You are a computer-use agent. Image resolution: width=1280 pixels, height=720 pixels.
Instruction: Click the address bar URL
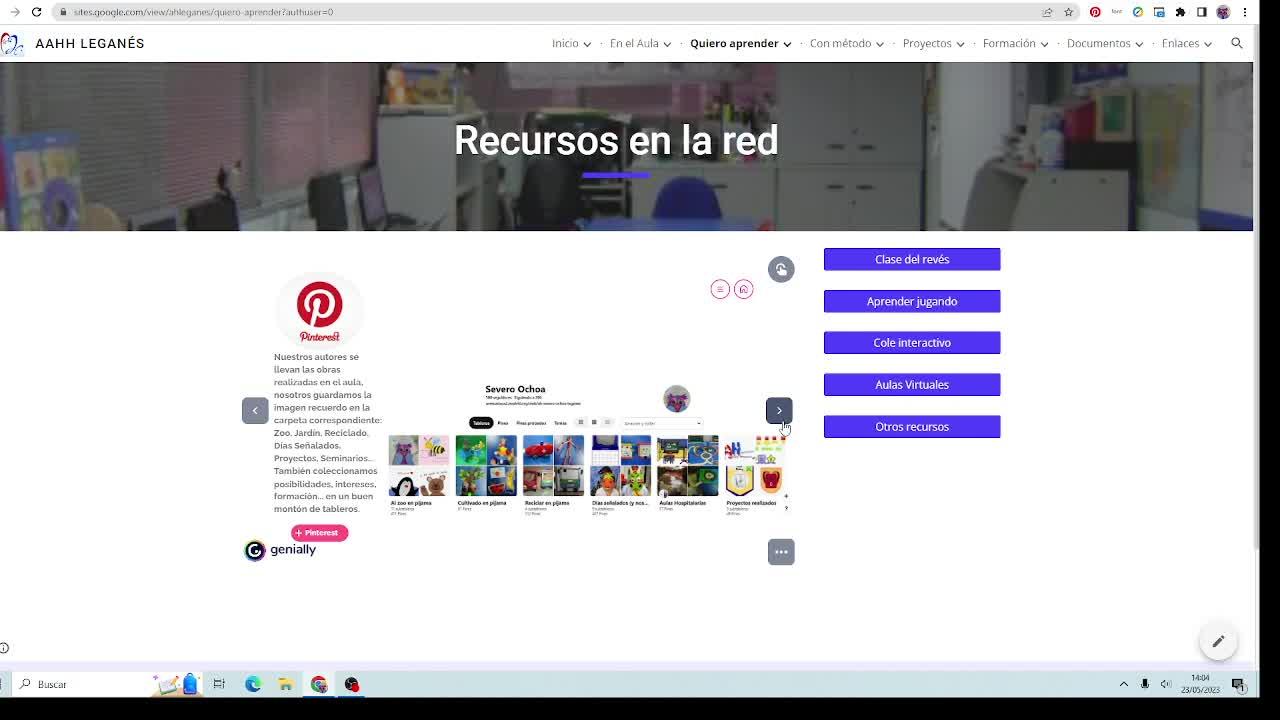coord(203,12)
